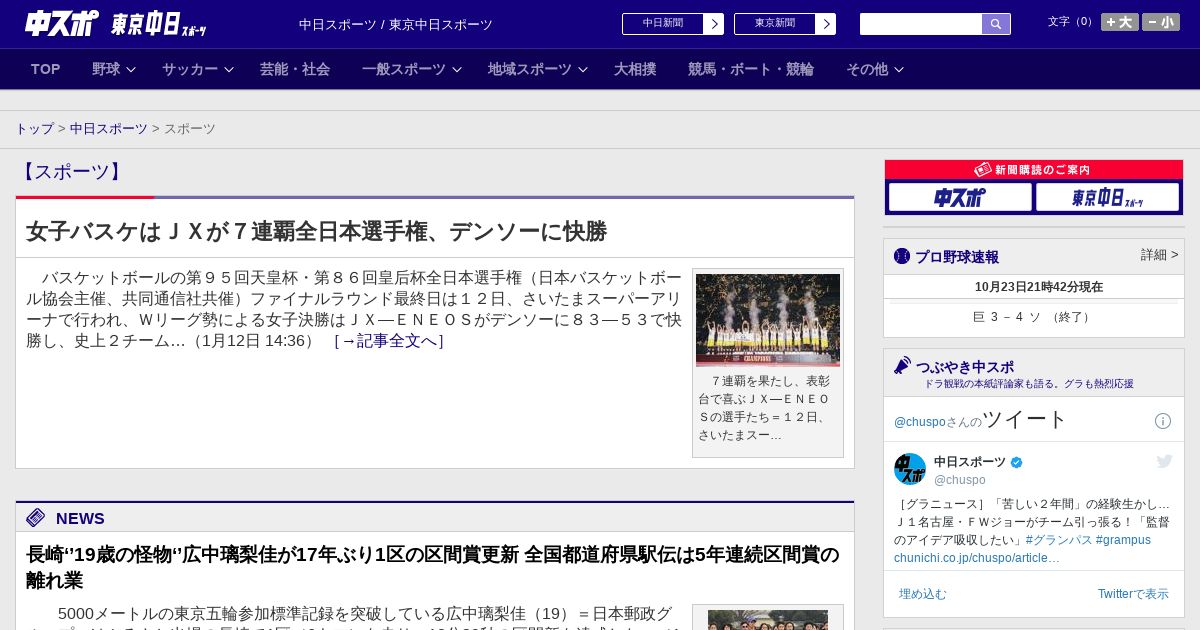Click the Twitter bird icon in tweet
The height and width of the screenshot is (630, 1200).
click(1164, 461)
